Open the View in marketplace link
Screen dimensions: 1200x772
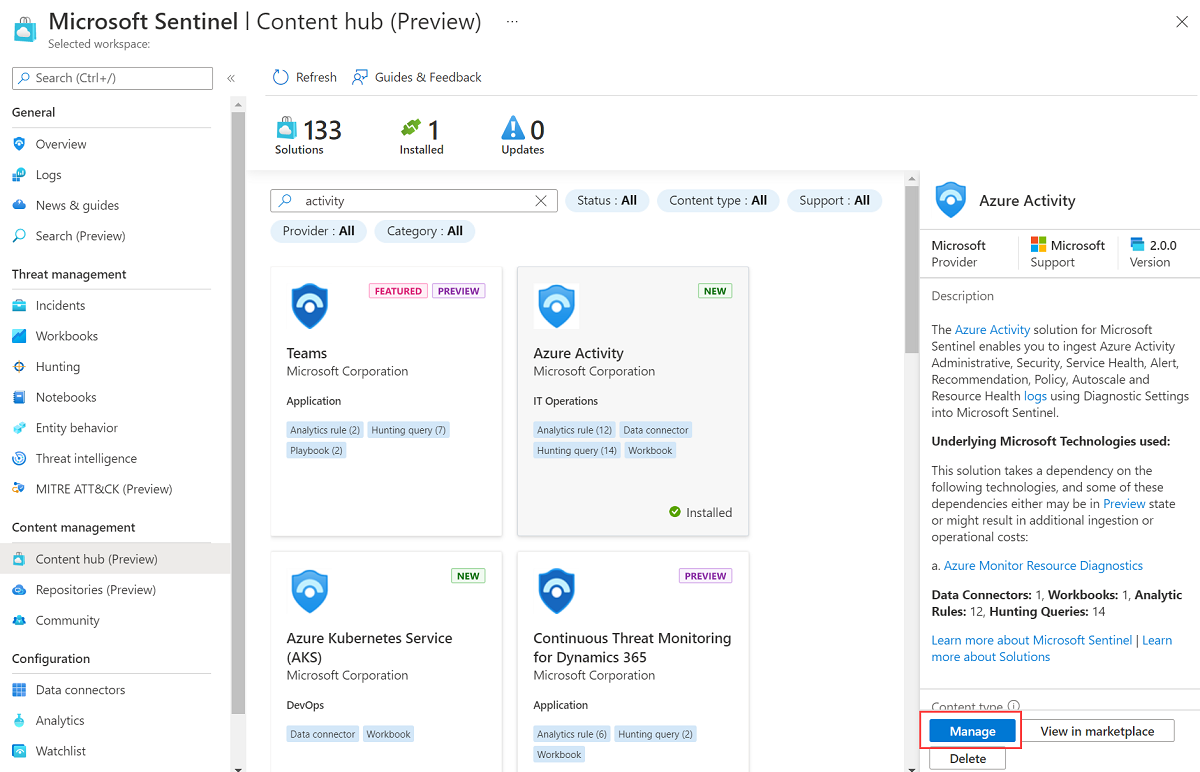(x=1097, y=731)
